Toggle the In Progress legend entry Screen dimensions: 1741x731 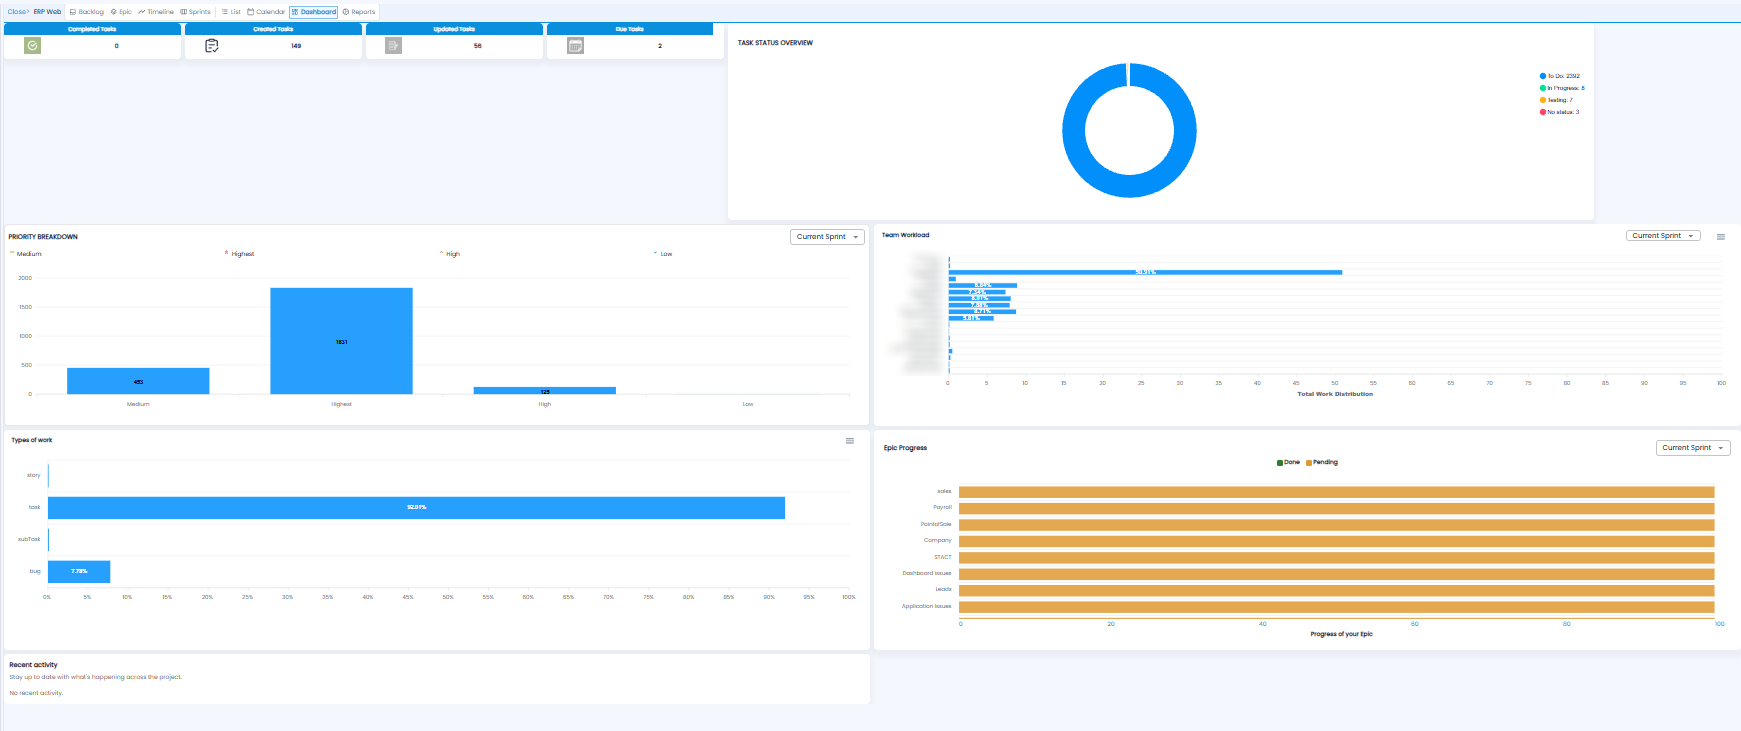pyautogui.click(x=1562, y=88)
